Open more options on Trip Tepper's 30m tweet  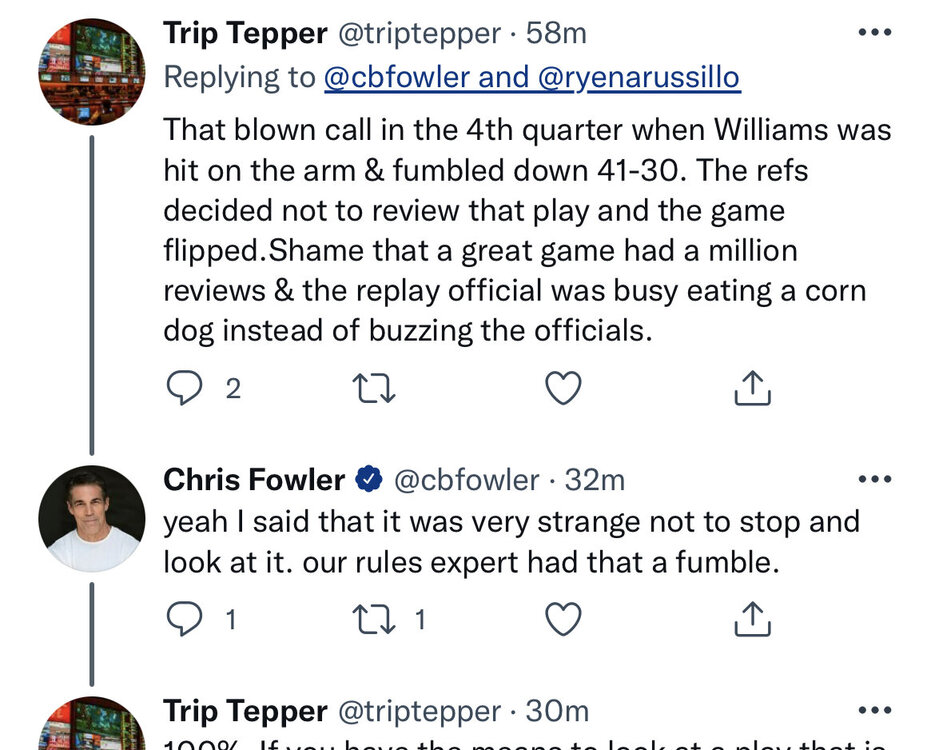pos(875,711)
